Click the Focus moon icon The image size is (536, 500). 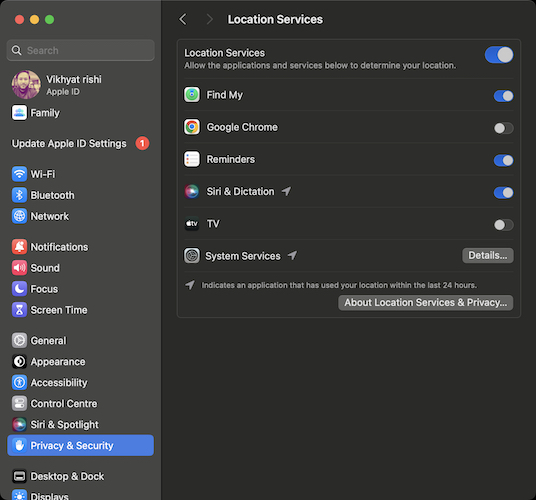click(x=19, y=289)
